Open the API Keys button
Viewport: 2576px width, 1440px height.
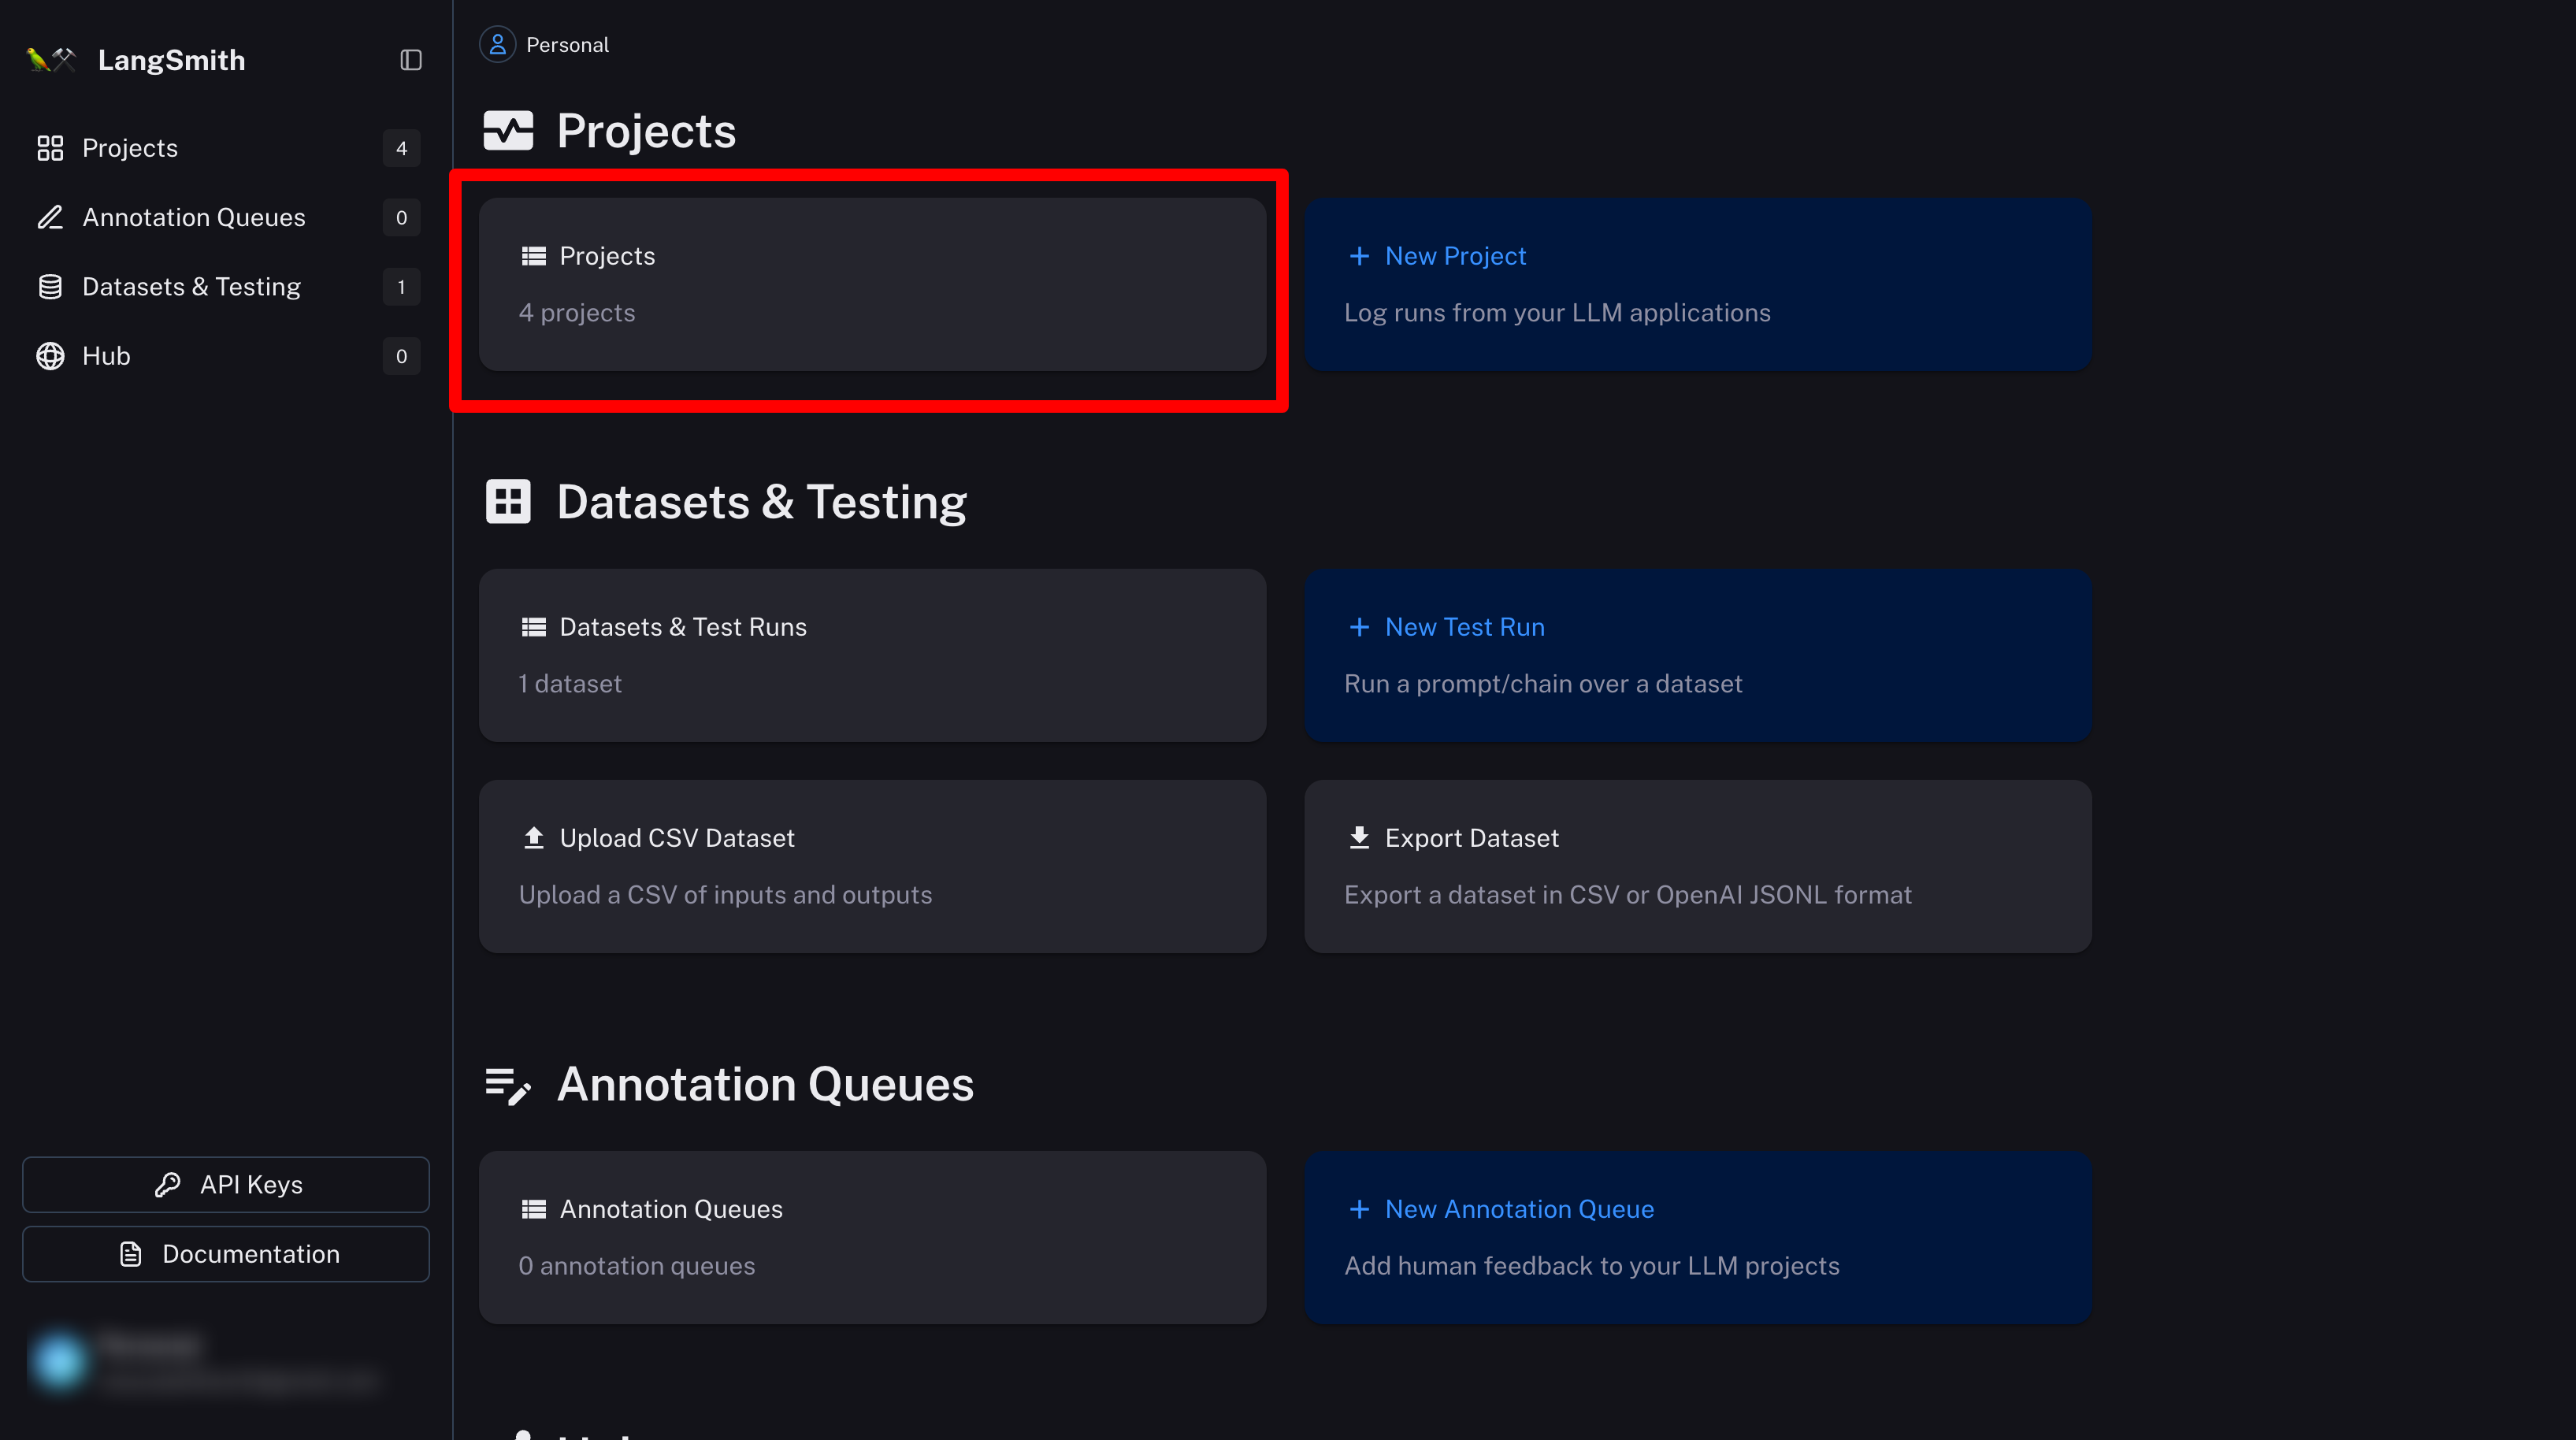click(226, 1185)
